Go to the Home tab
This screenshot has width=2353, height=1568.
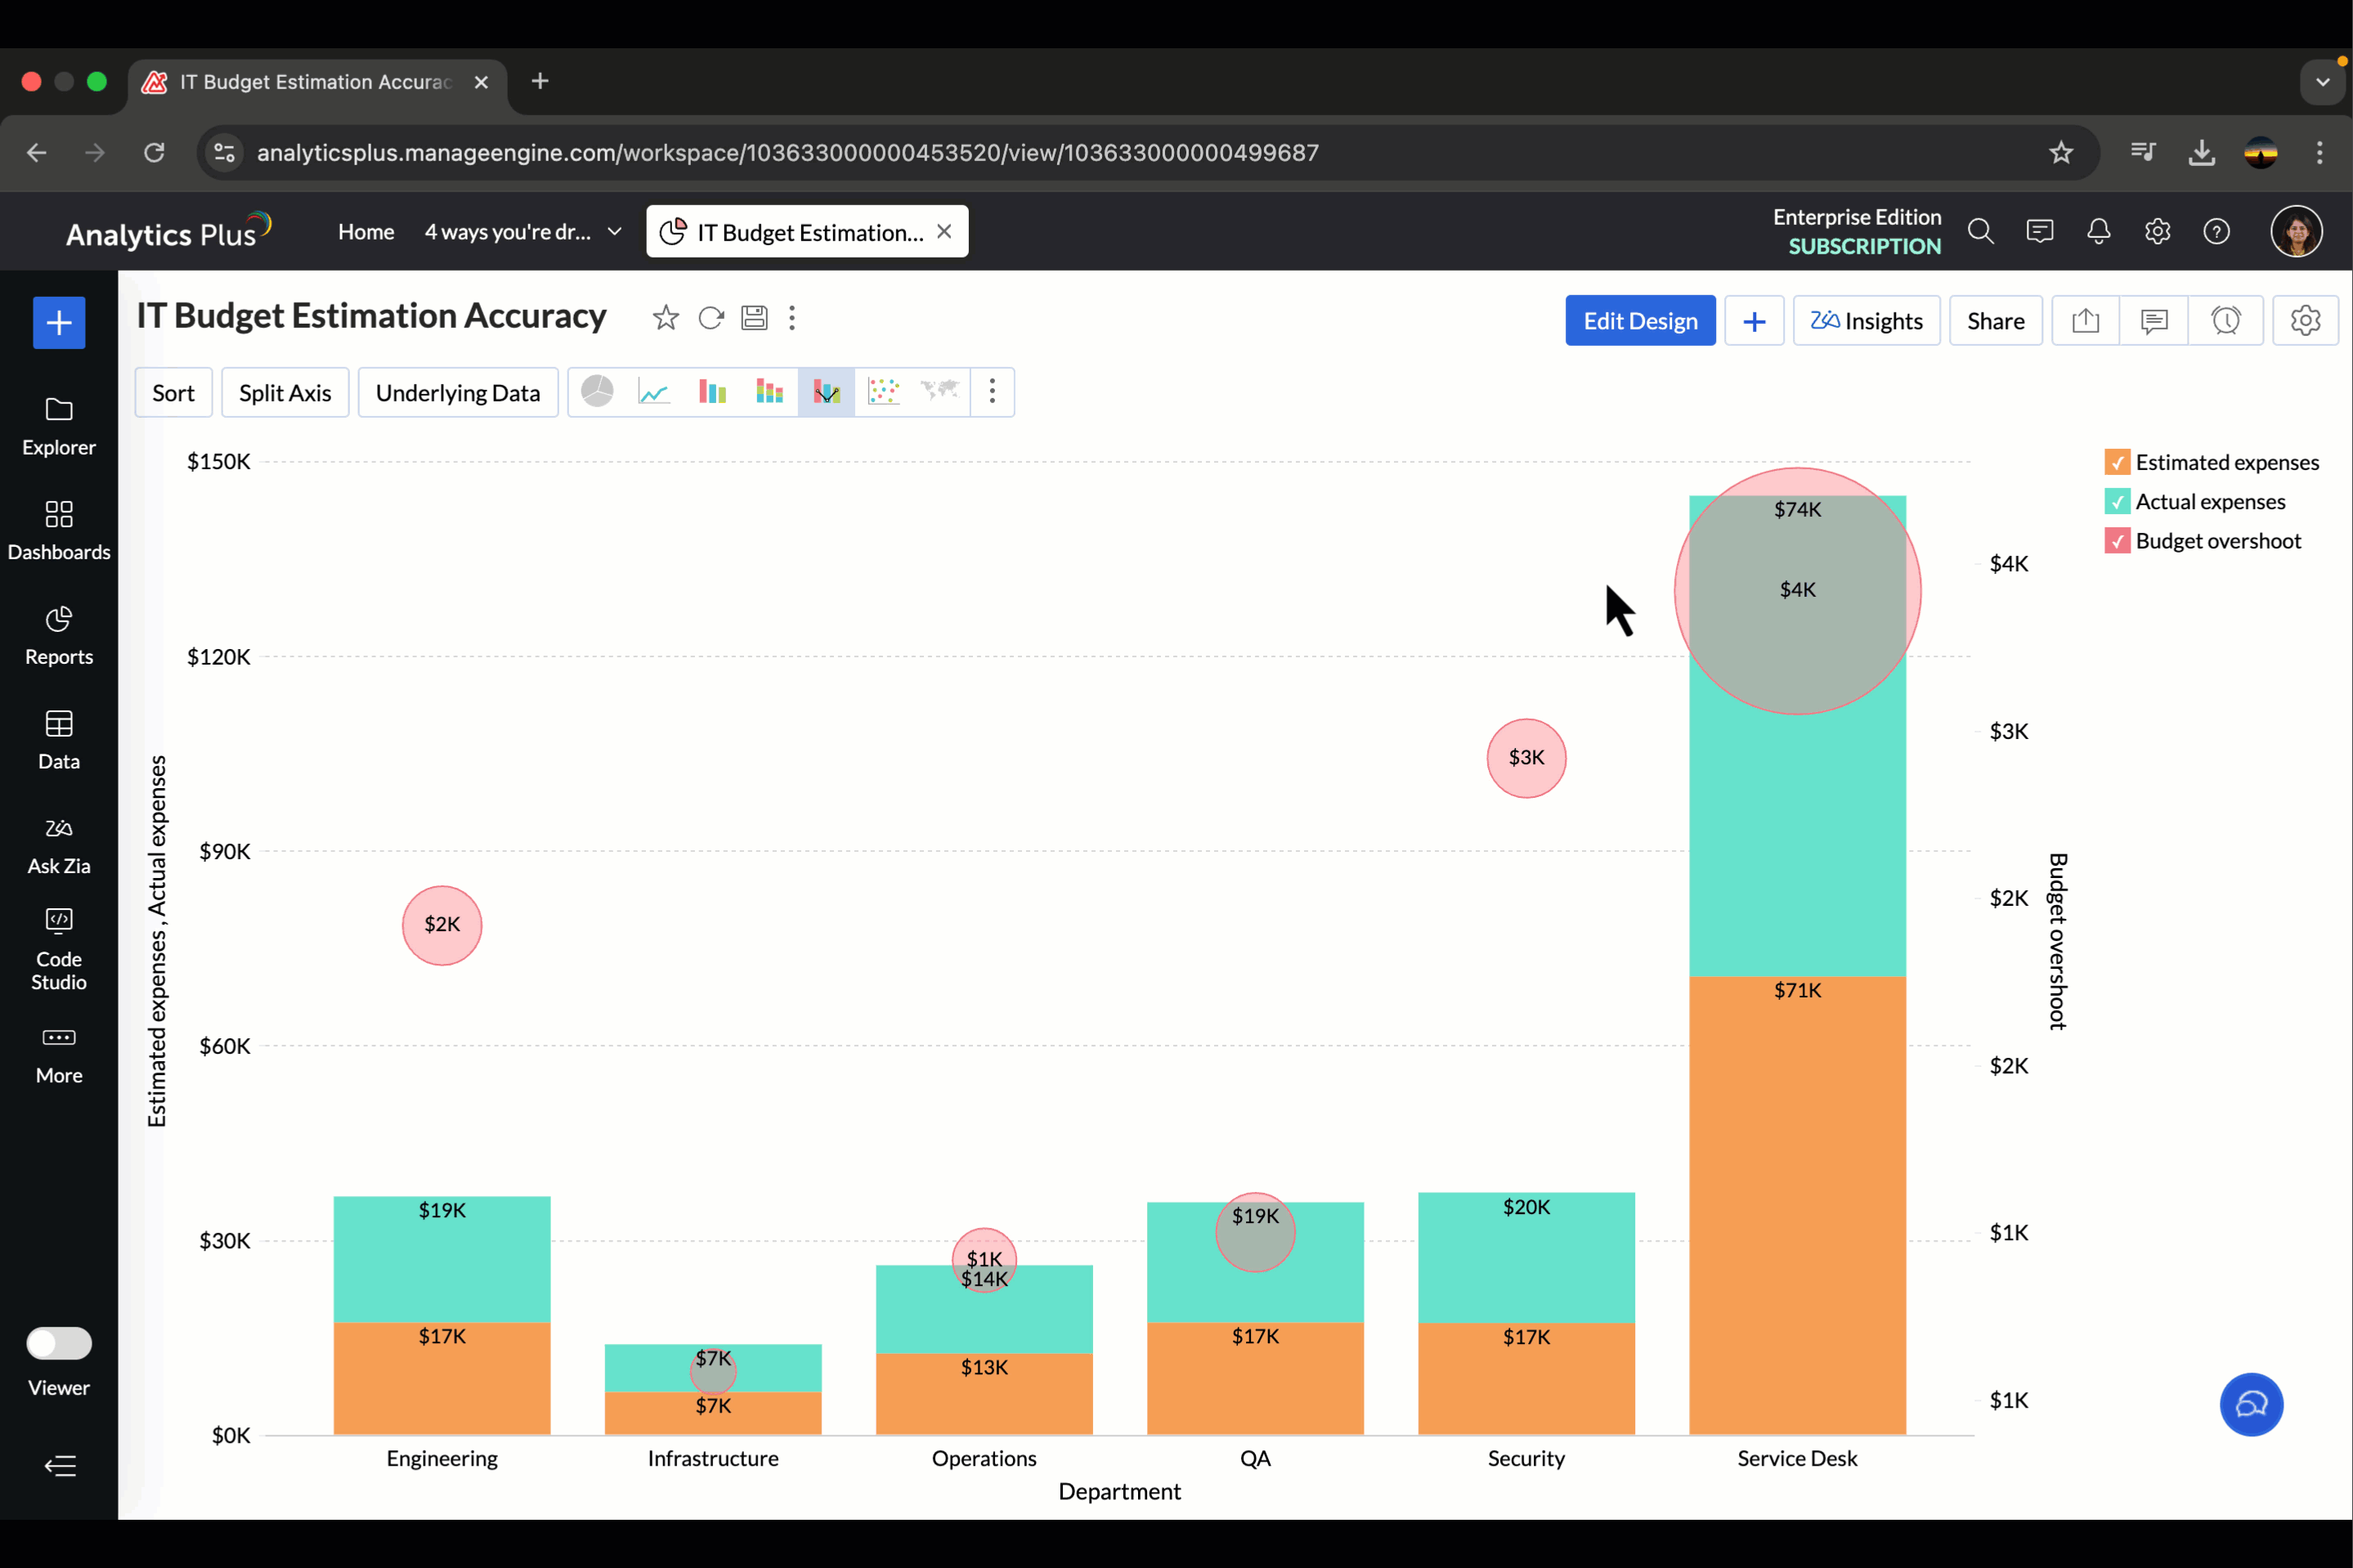click(366, 232)
